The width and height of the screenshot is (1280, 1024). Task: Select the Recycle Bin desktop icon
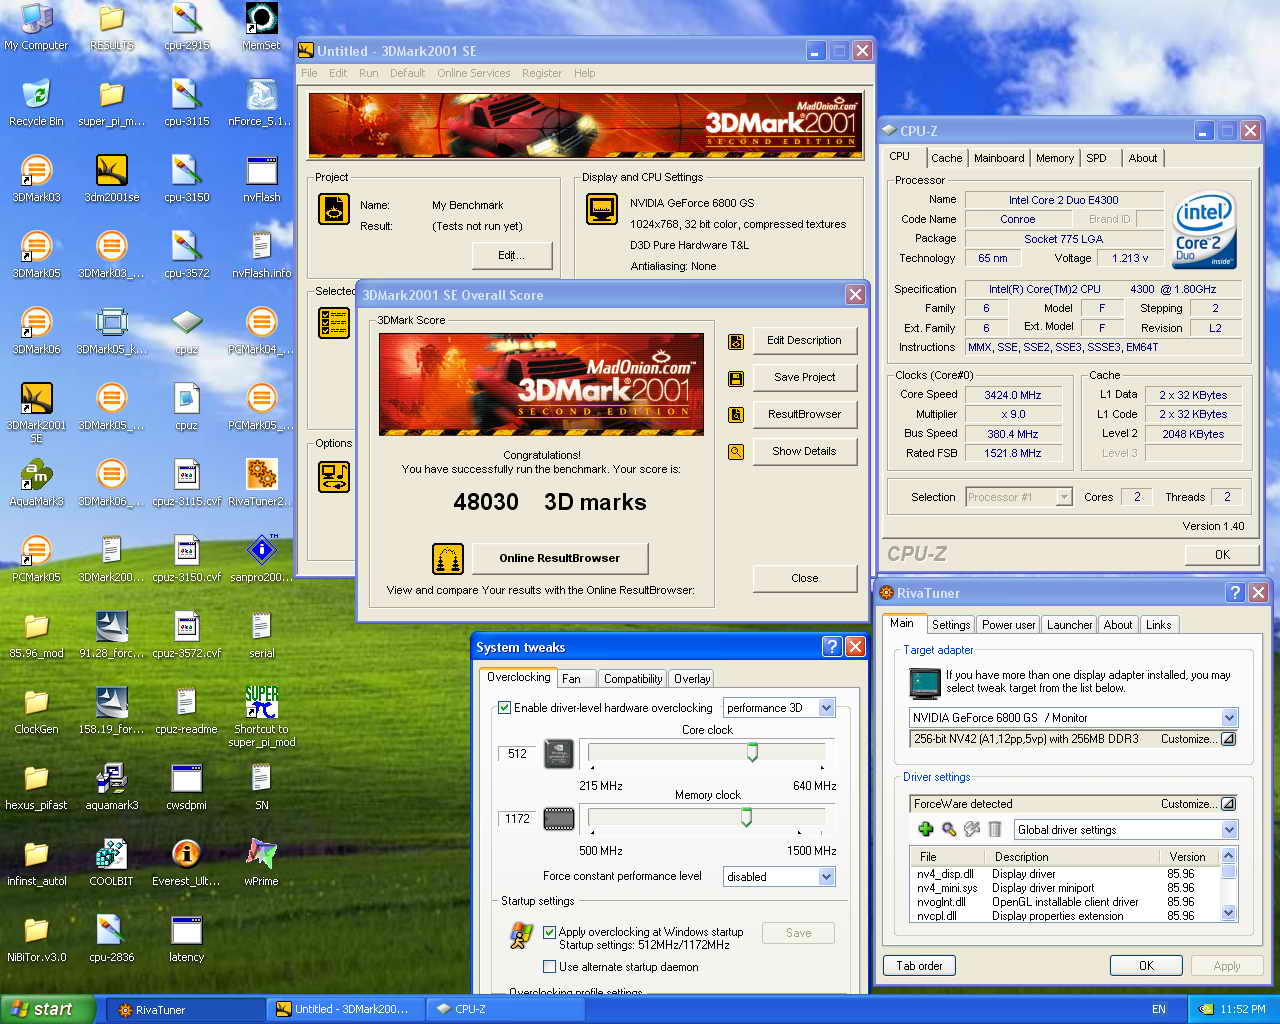pos(36,103)
